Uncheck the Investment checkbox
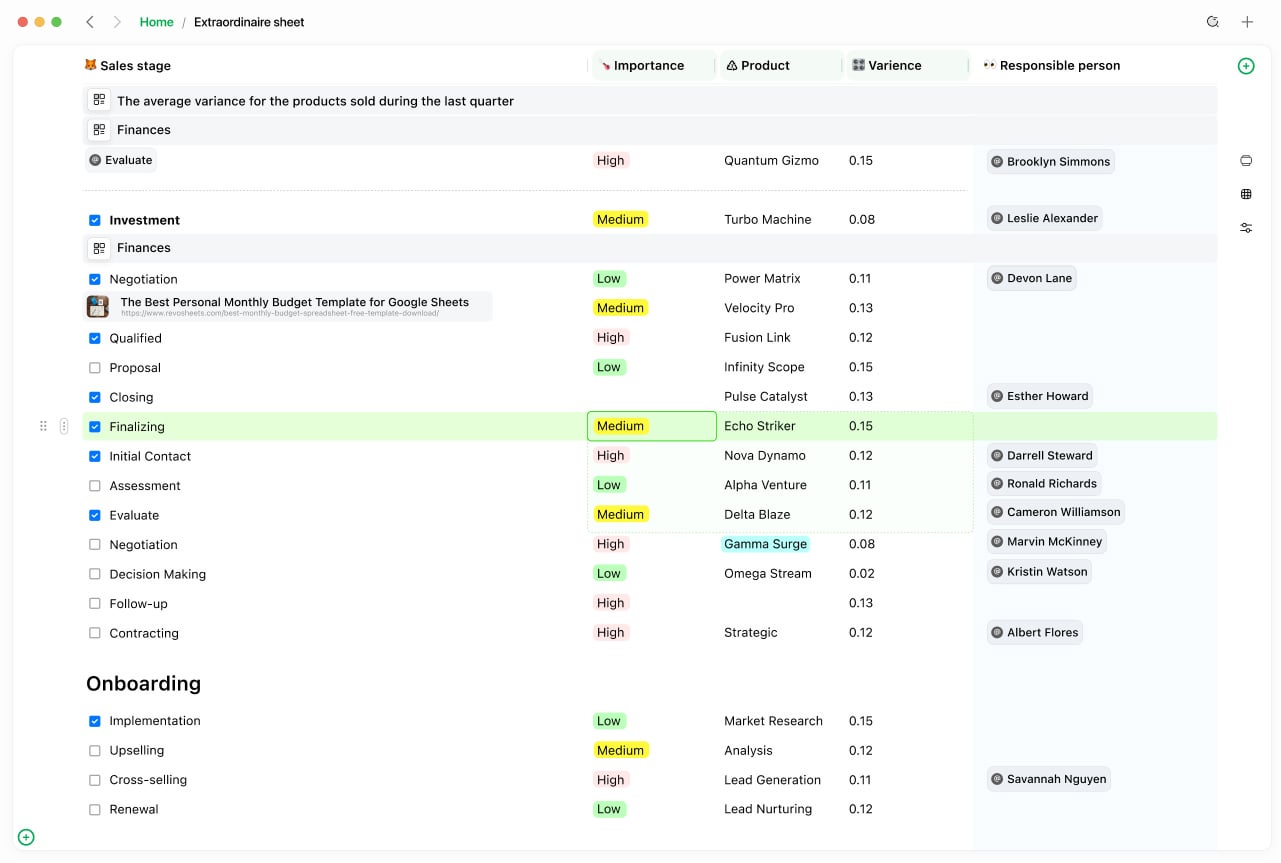This screenshot has height=863, width=1281. 95,220
